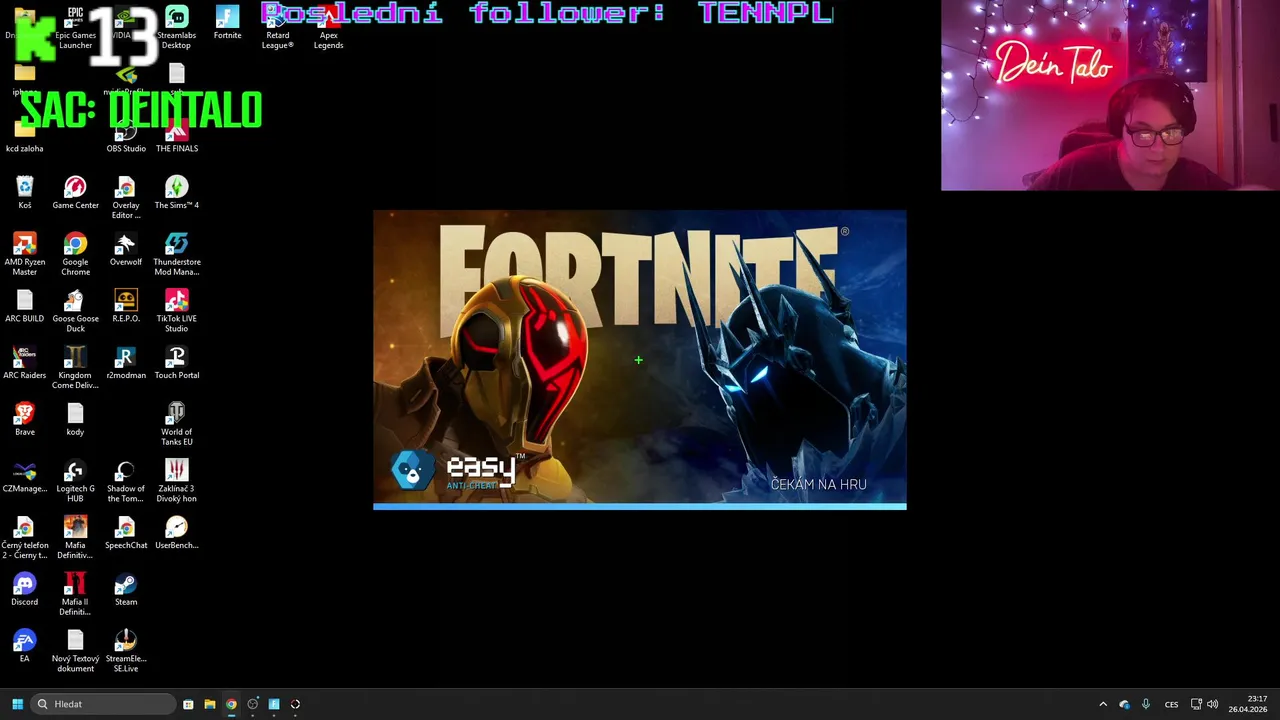Open SpeechChat desktop shortcut
Viewport: 1280px width, 720px height.
click(126, 534)
